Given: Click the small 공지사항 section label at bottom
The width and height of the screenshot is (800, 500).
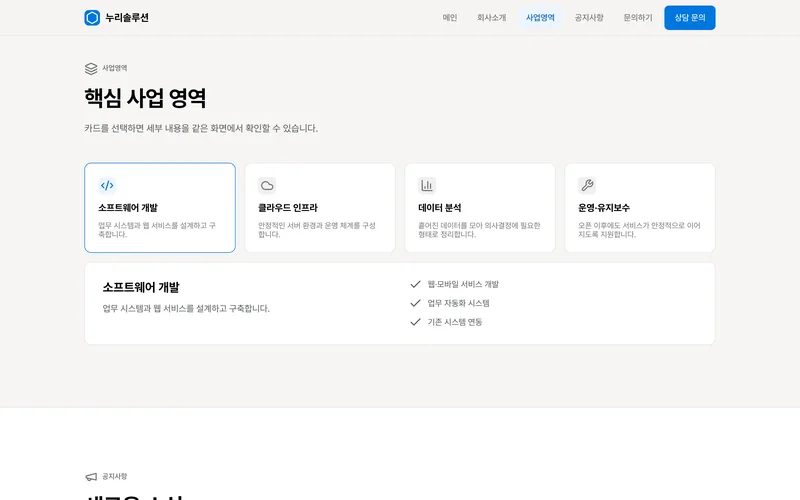Looking at the screenshot, I should [x=115, y=477].
